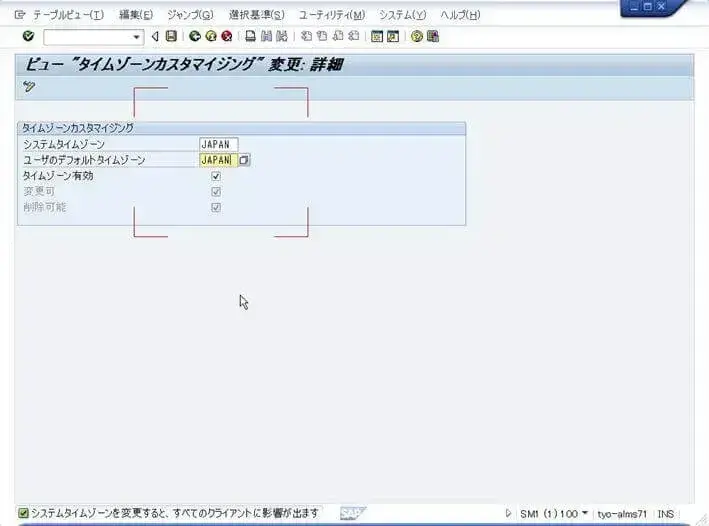Screen dimensions: 709x526
Task: Click the INS insert mode indicator
Action: click(x=666, y=514)
